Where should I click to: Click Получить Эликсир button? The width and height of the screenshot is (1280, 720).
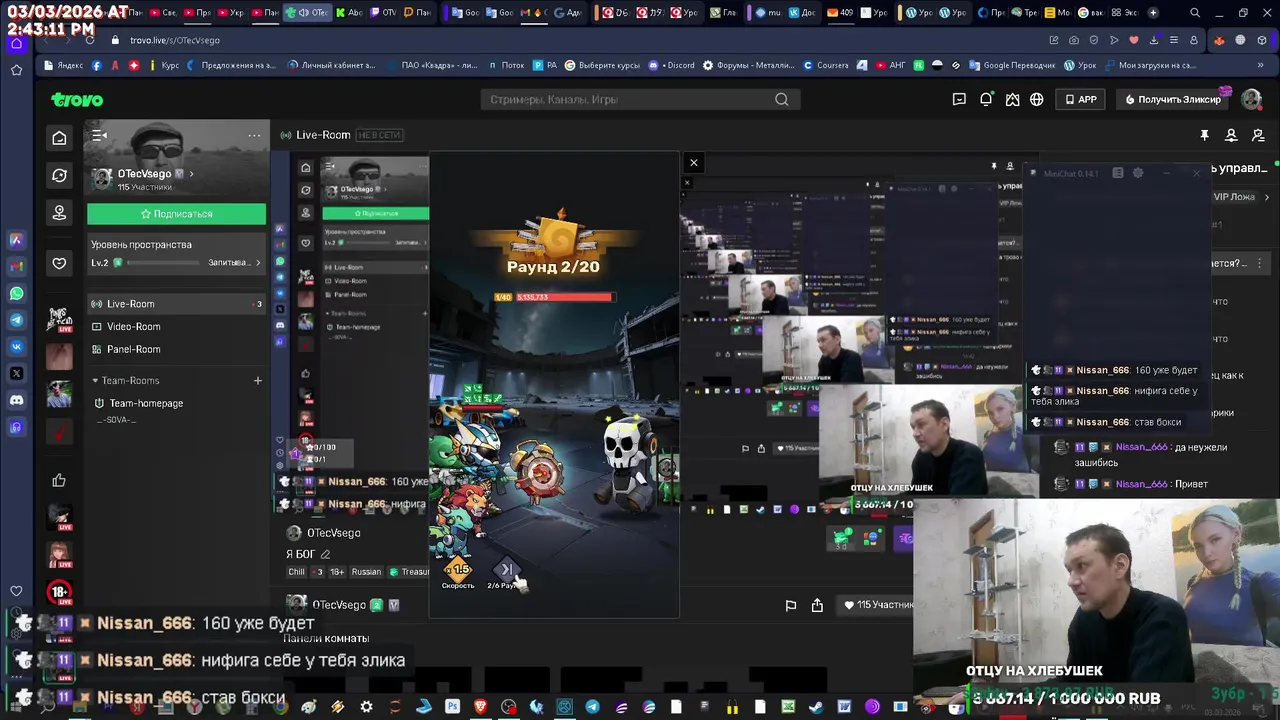pos(1173,100)
